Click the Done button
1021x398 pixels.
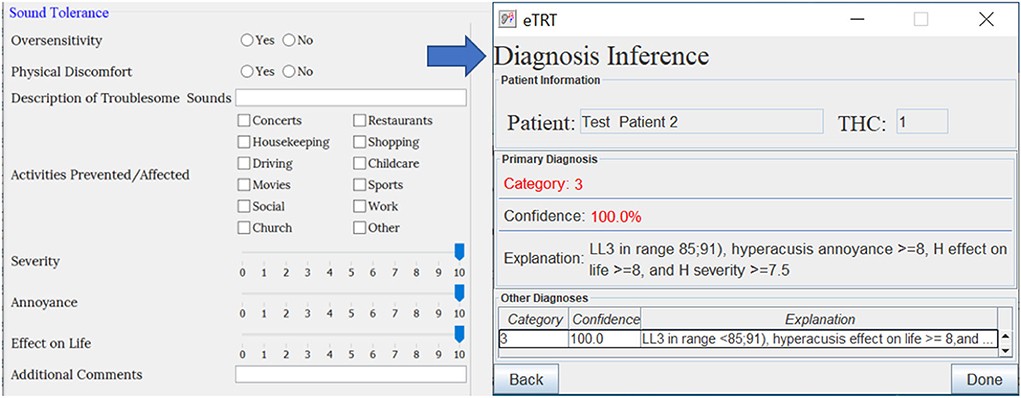984,380
